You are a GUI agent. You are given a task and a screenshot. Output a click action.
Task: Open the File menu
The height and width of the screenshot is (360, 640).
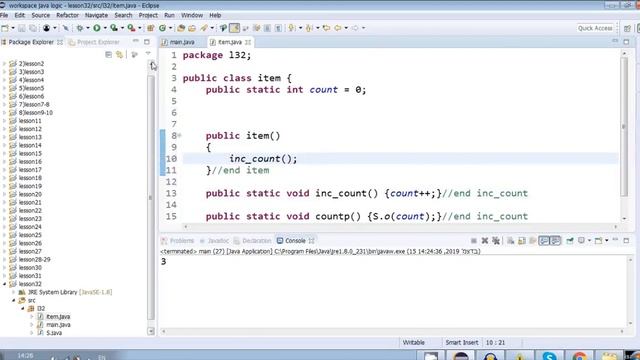pyautogui.click(x=4, y=15)
